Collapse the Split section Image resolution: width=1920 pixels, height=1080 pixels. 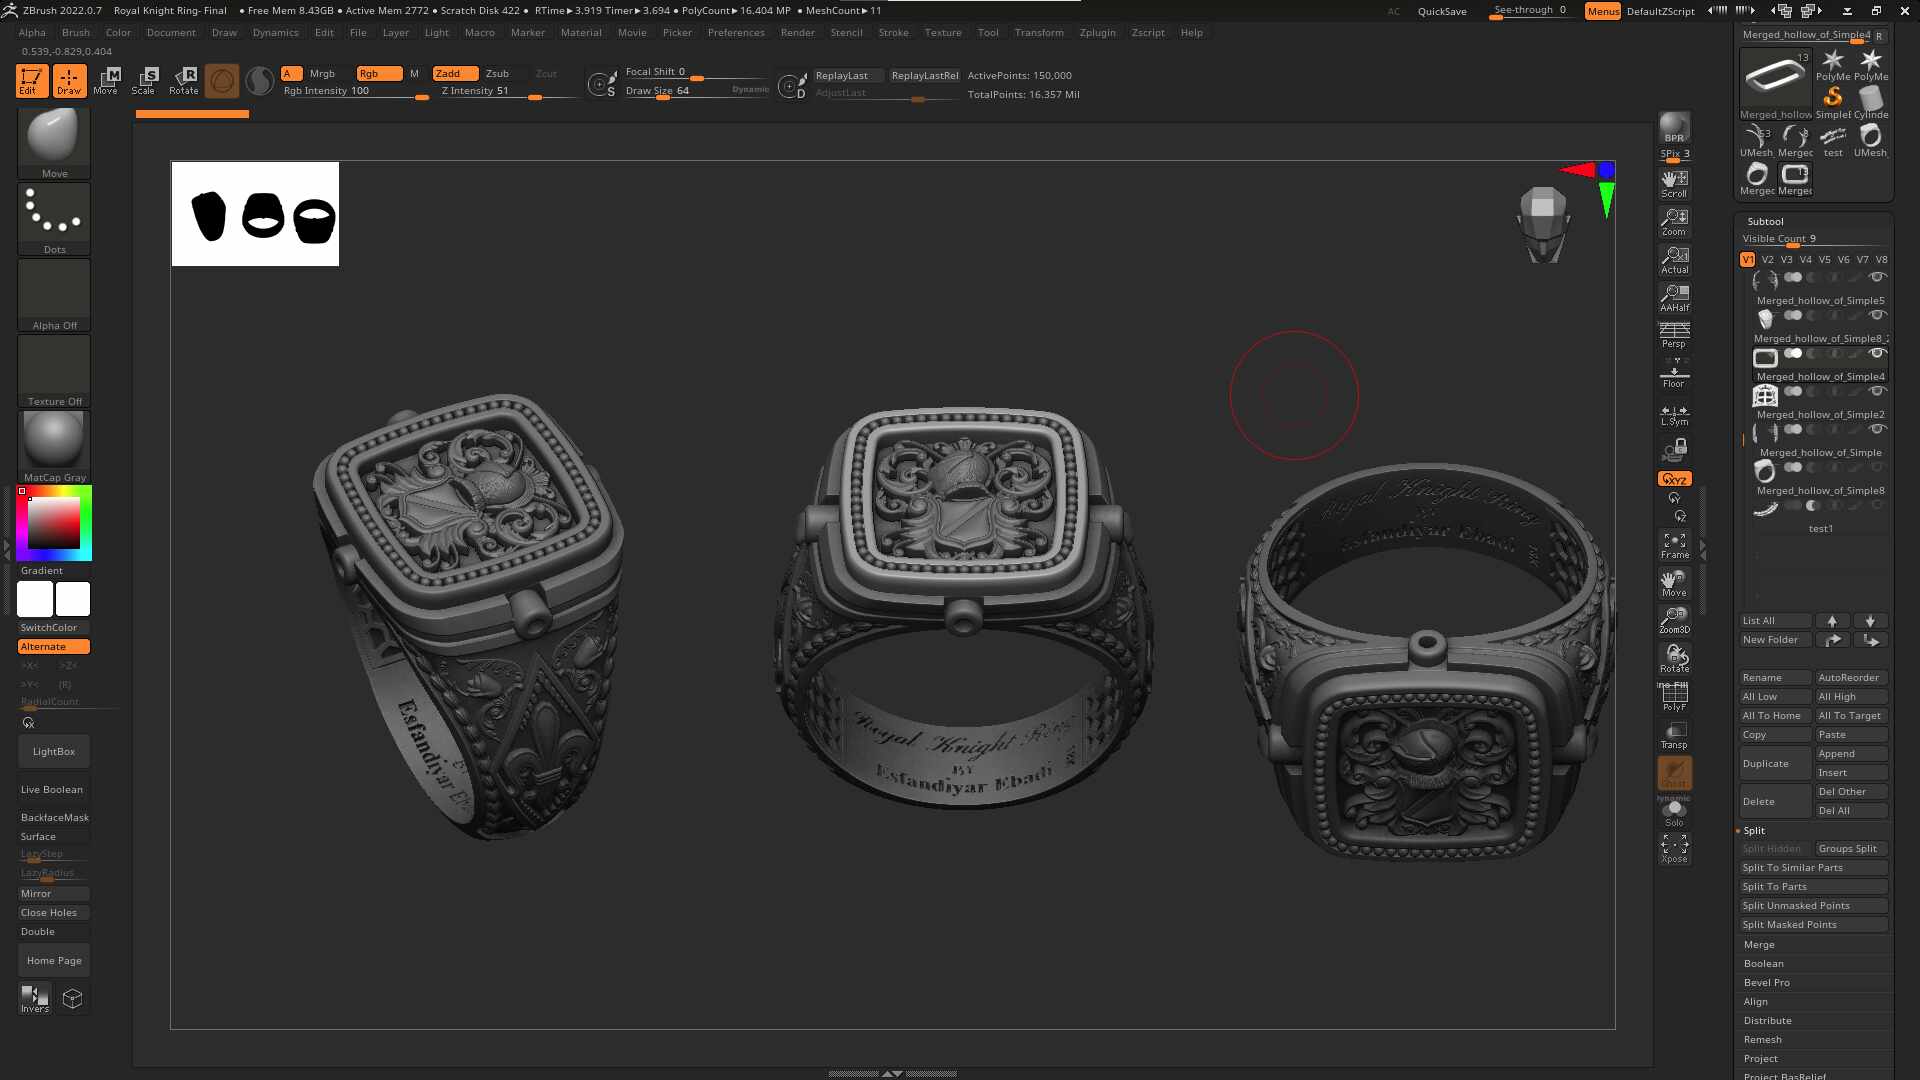click(x=1754, y=830)
